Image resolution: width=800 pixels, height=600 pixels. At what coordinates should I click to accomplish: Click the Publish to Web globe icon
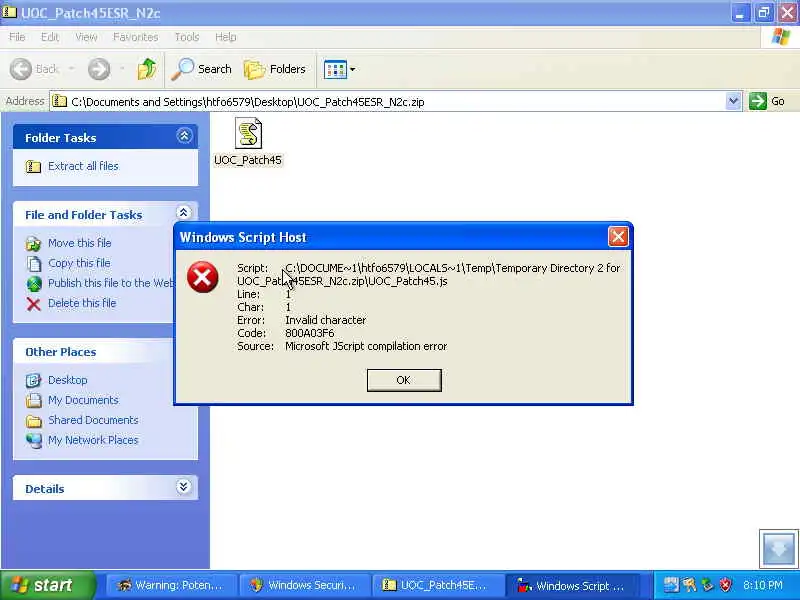[34, 284]
